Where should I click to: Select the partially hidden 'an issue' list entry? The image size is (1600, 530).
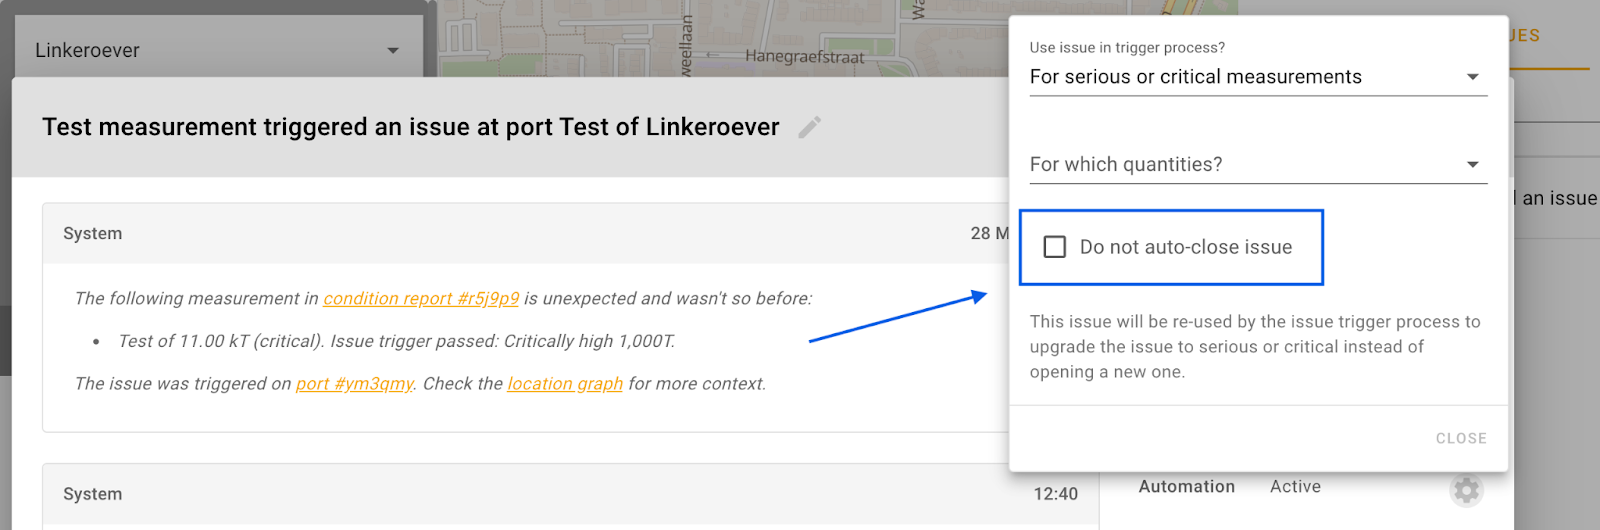(1558, 199)
